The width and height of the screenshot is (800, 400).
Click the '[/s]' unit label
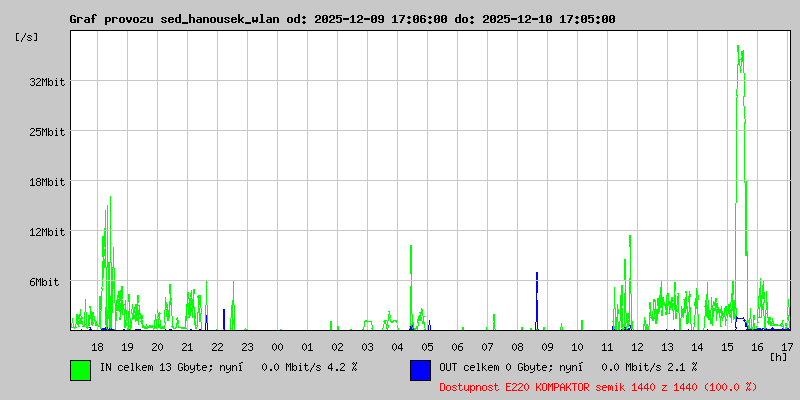(x=27, y=37)
